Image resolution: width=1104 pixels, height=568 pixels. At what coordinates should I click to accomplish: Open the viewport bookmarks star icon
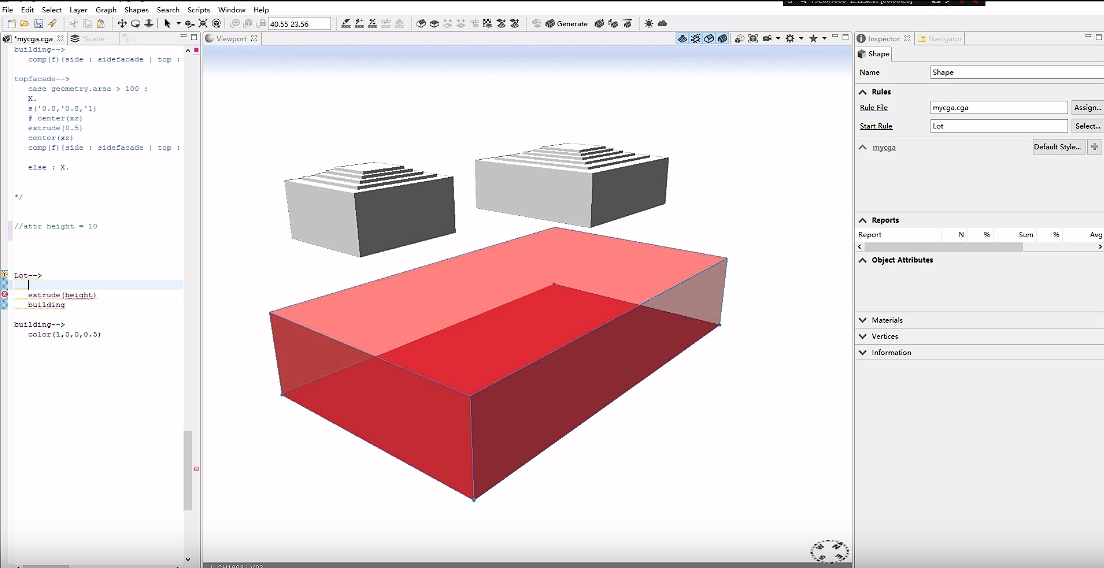coord(814,39)
